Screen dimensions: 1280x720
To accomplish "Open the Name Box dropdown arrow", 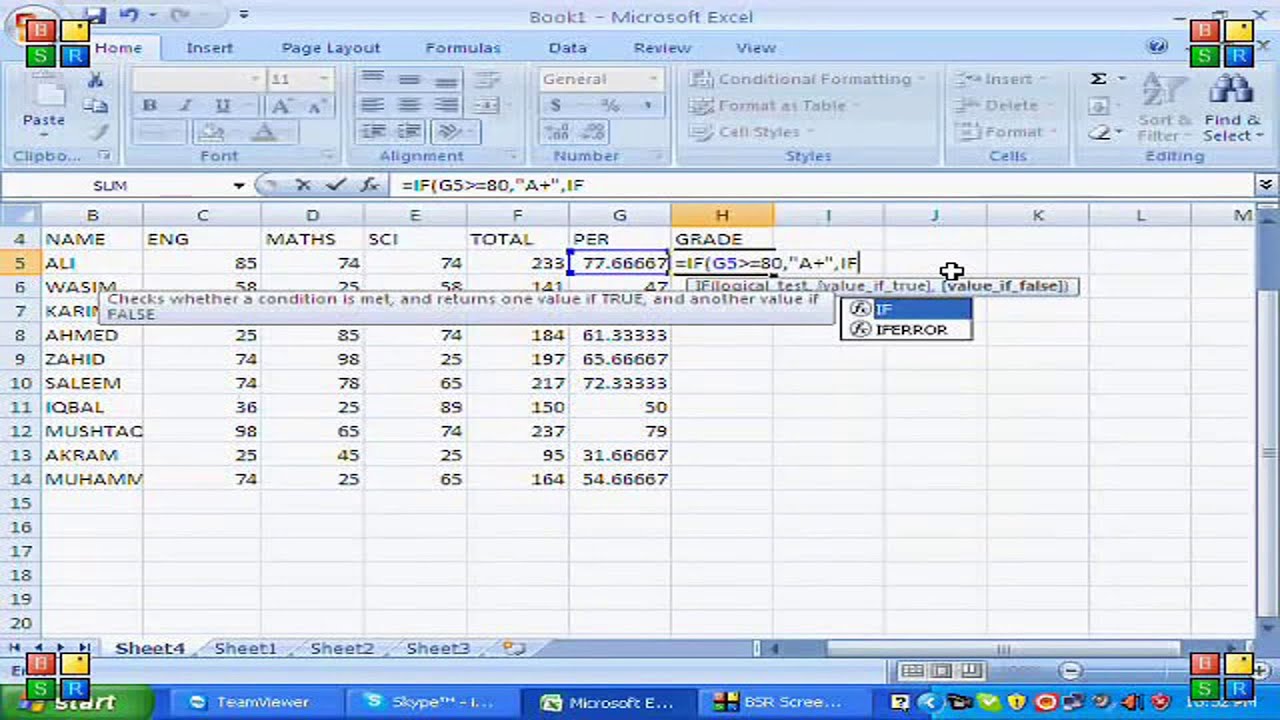I will click(239, 185).
